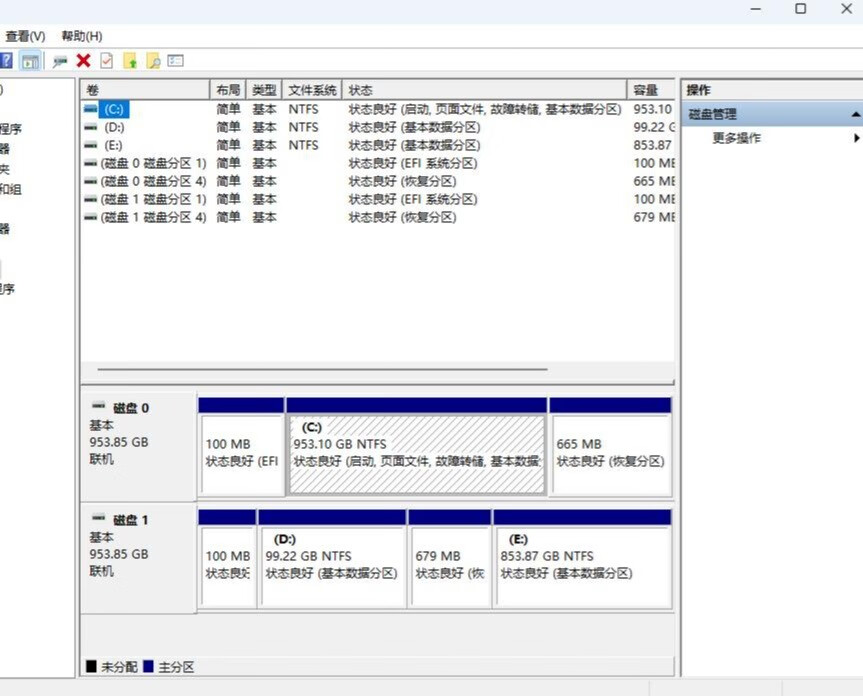This screenshot has width=863, height=696.
Task: Click the drive-shaped icon in the toolbar
Action: coord(60,61)
